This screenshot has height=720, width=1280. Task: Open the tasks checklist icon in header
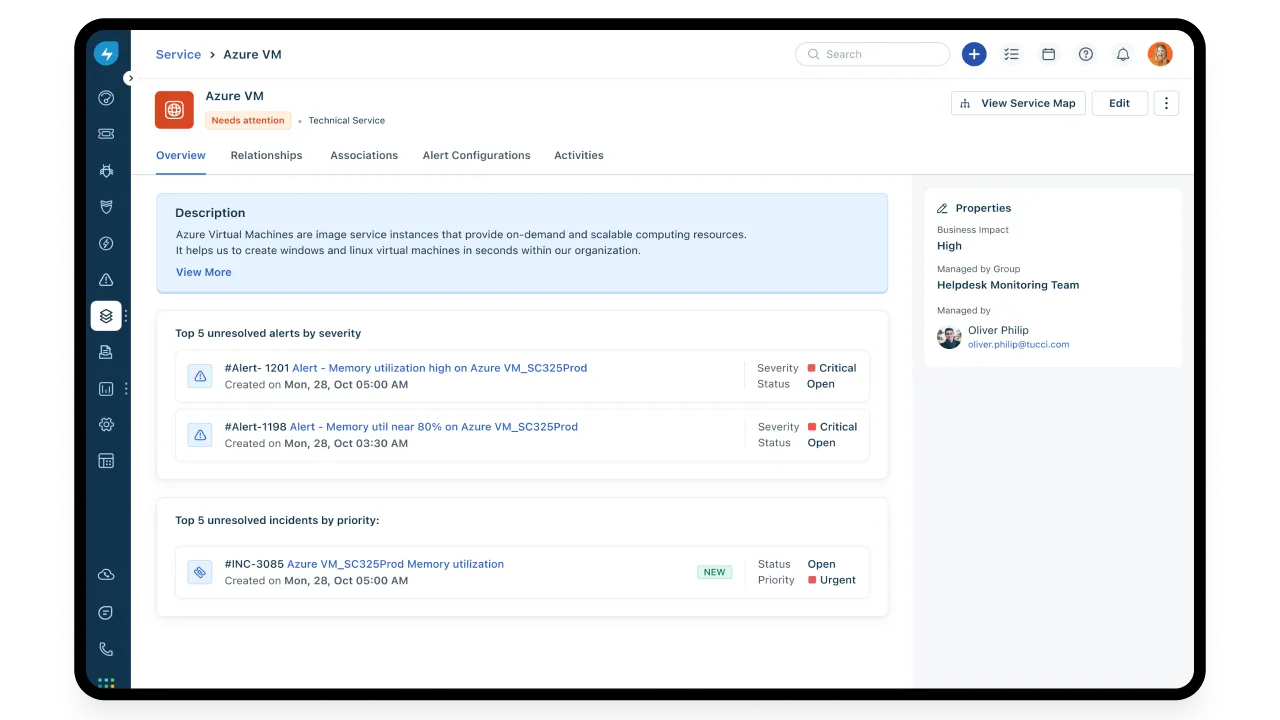click(x=1011, y=54)
